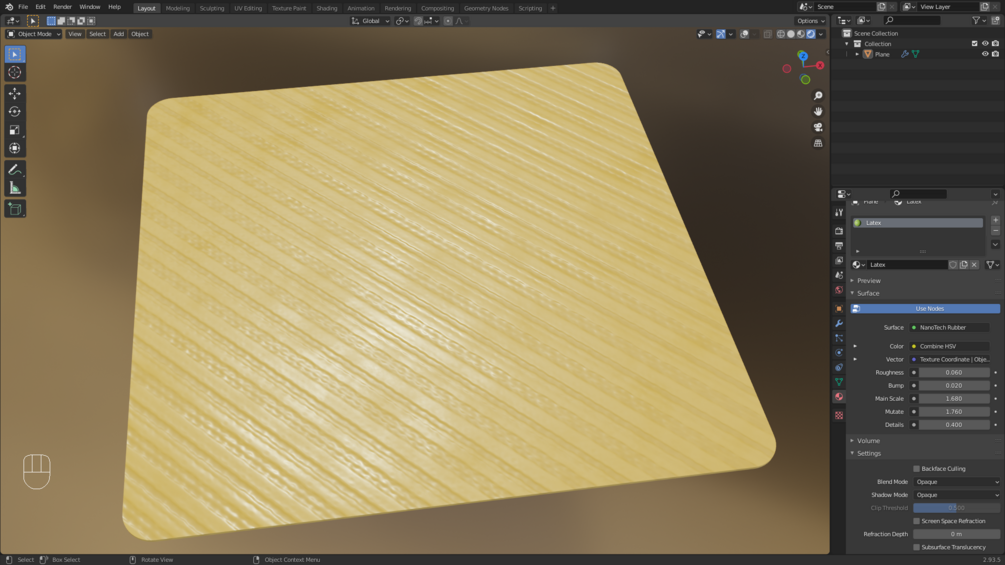The height and width of the screenshot is (565, 1005).
Task: Choose the Scale tool
Action: pos(15,130)
